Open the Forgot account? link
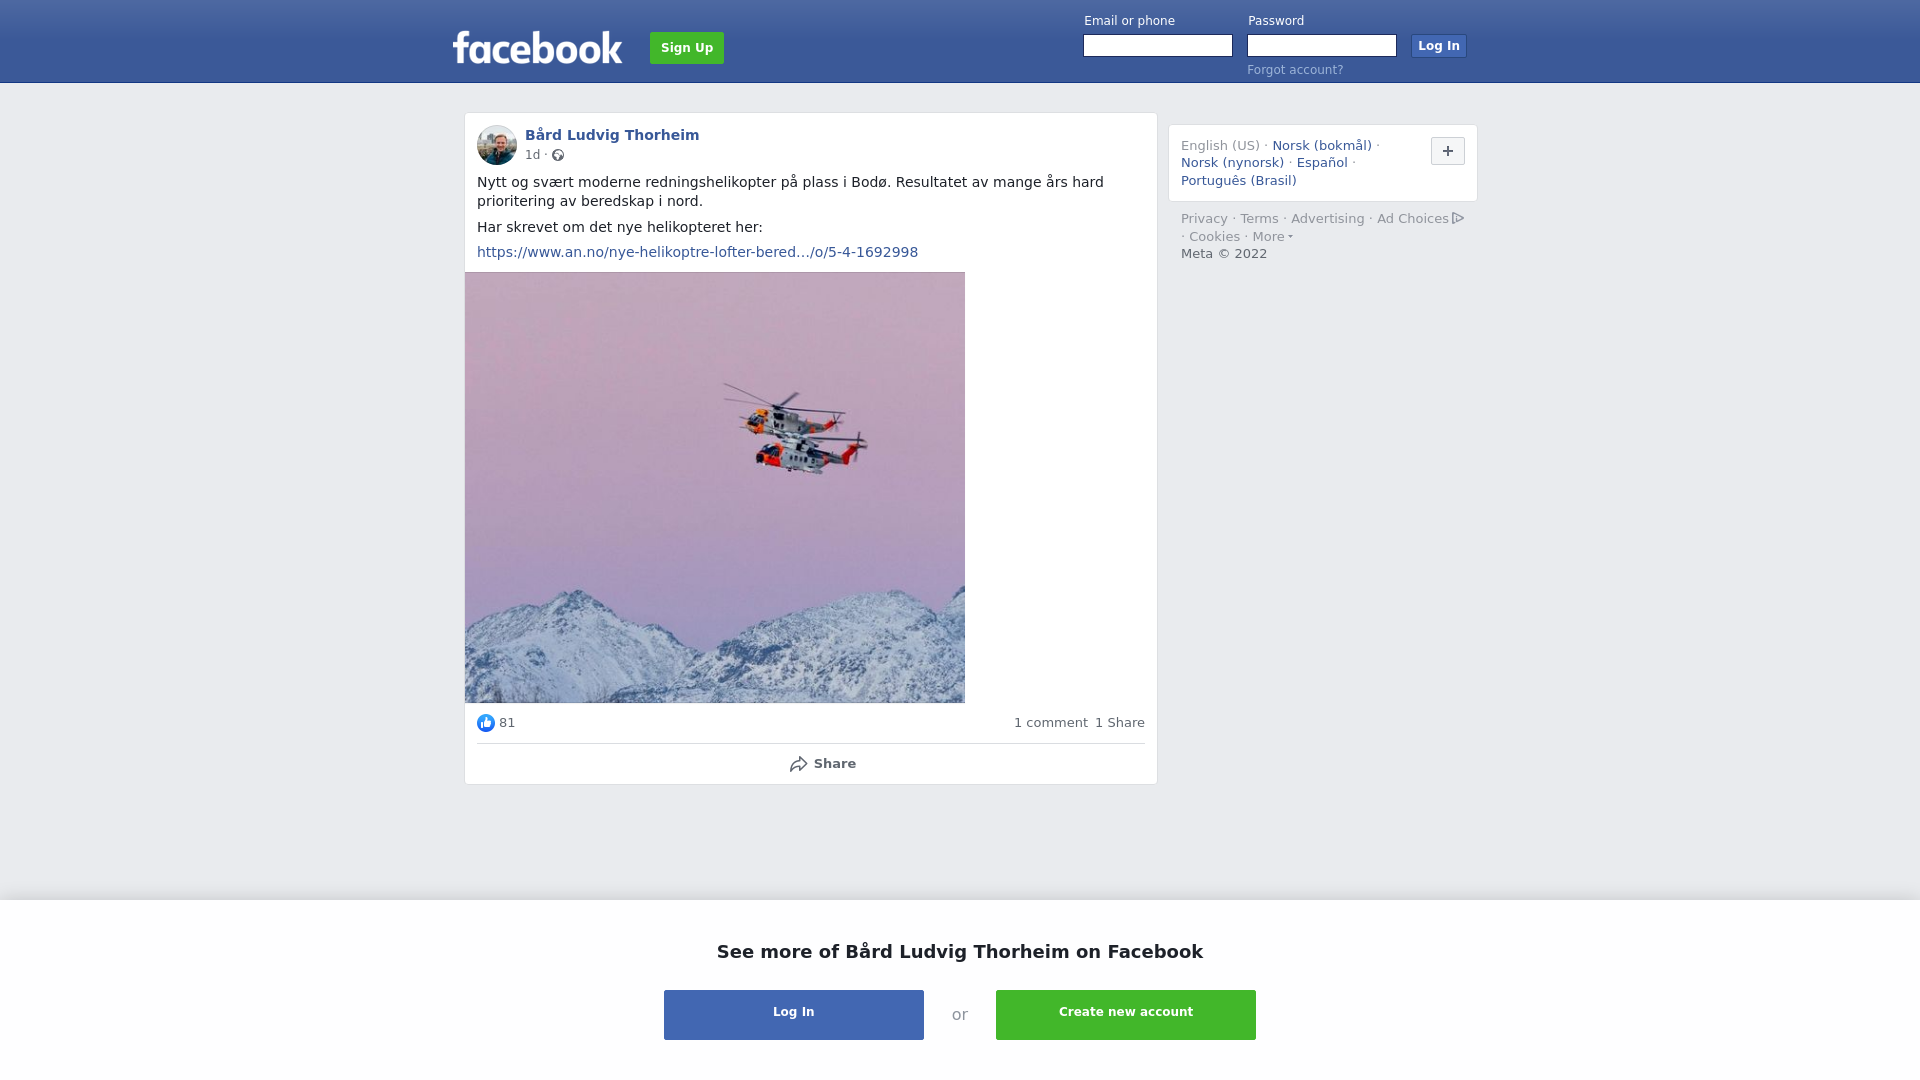The width and height of the screenshot is (1920, 1080). pyautogui.click(x=1295, y=70)
